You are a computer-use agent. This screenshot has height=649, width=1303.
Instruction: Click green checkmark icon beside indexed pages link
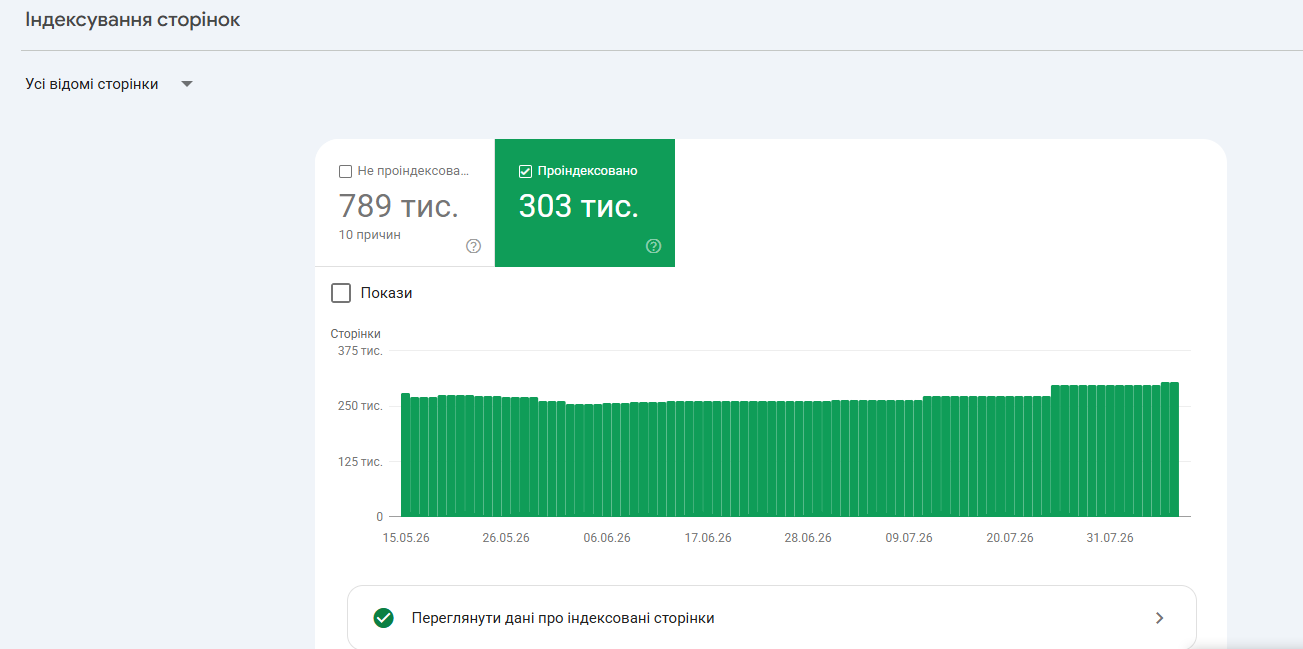[383, 618]
